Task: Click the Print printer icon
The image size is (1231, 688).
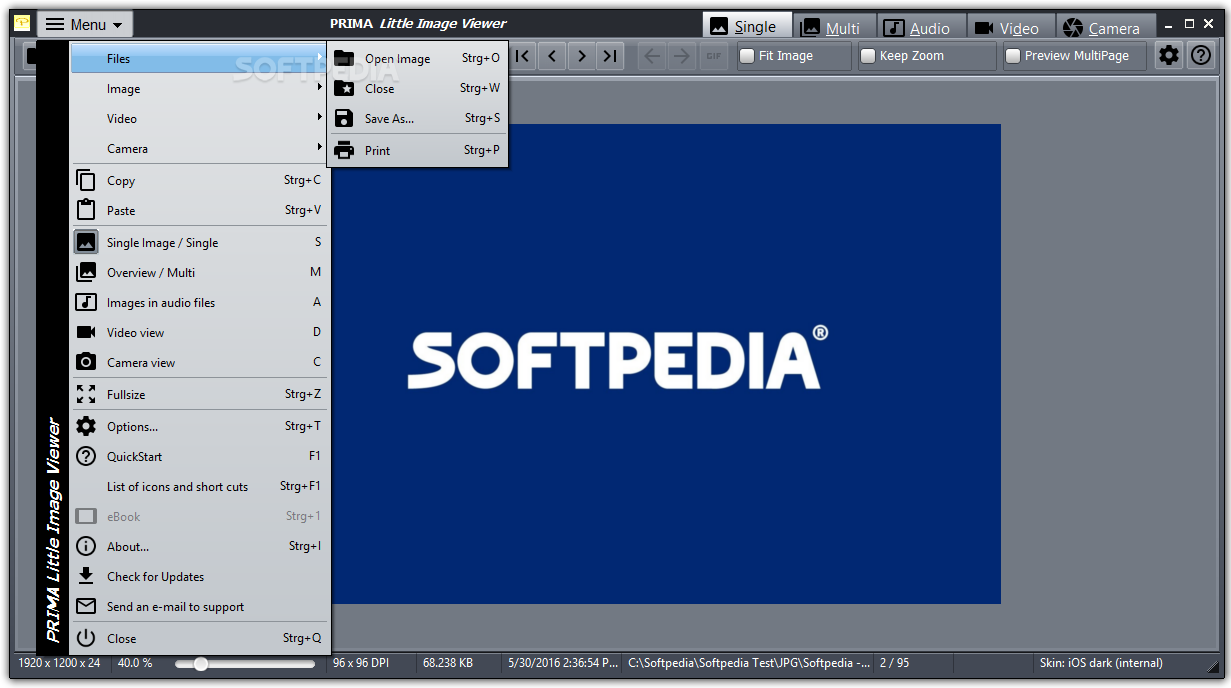Action: [344, 150]
